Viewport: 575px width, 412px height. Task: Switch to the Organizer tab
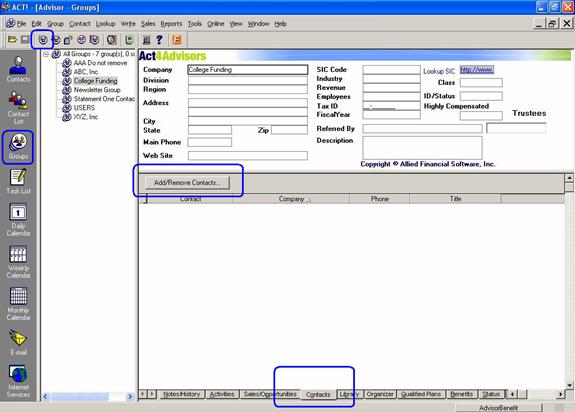point(380,394)
